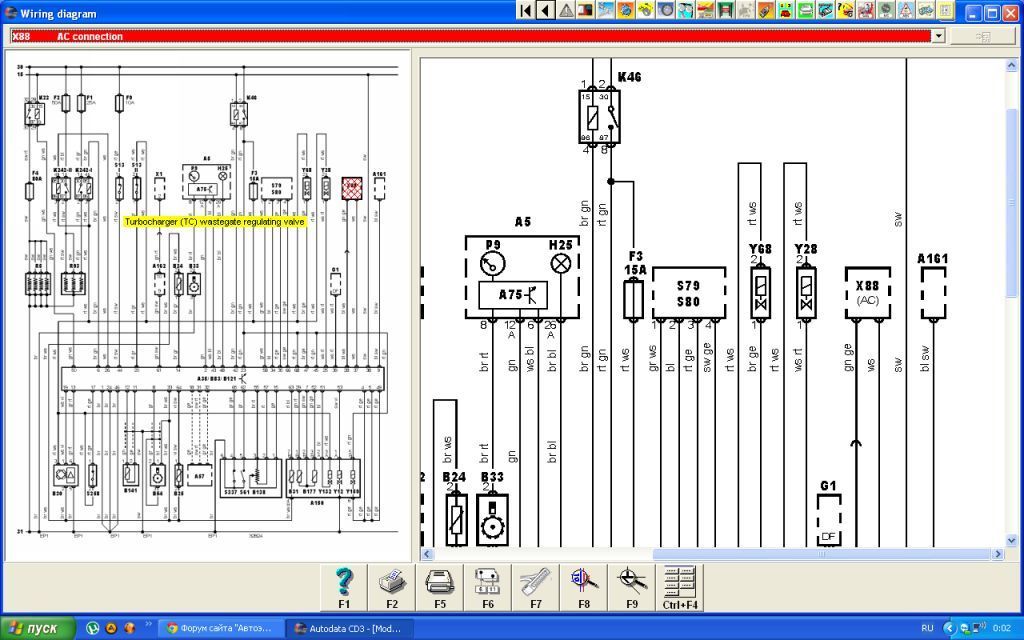Click the horizontal scrollbar thumb

coord(821,554)
